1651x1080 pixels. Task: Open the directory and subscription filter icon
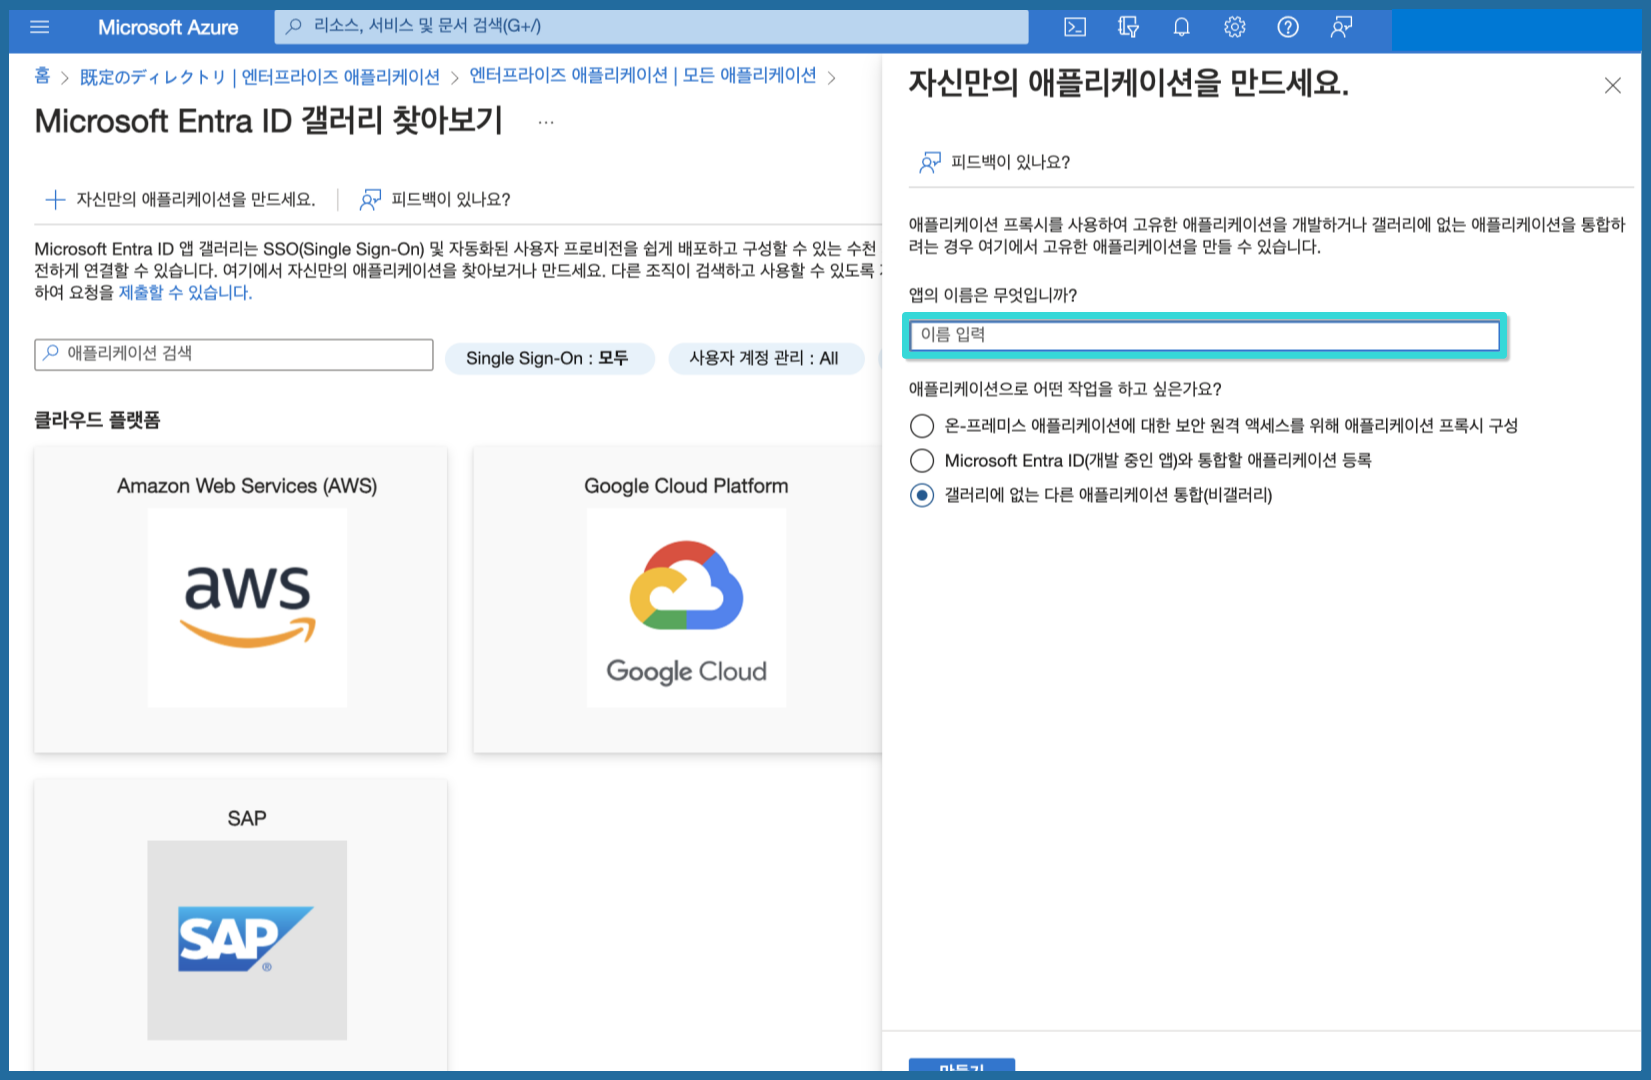coord(1128,27)
